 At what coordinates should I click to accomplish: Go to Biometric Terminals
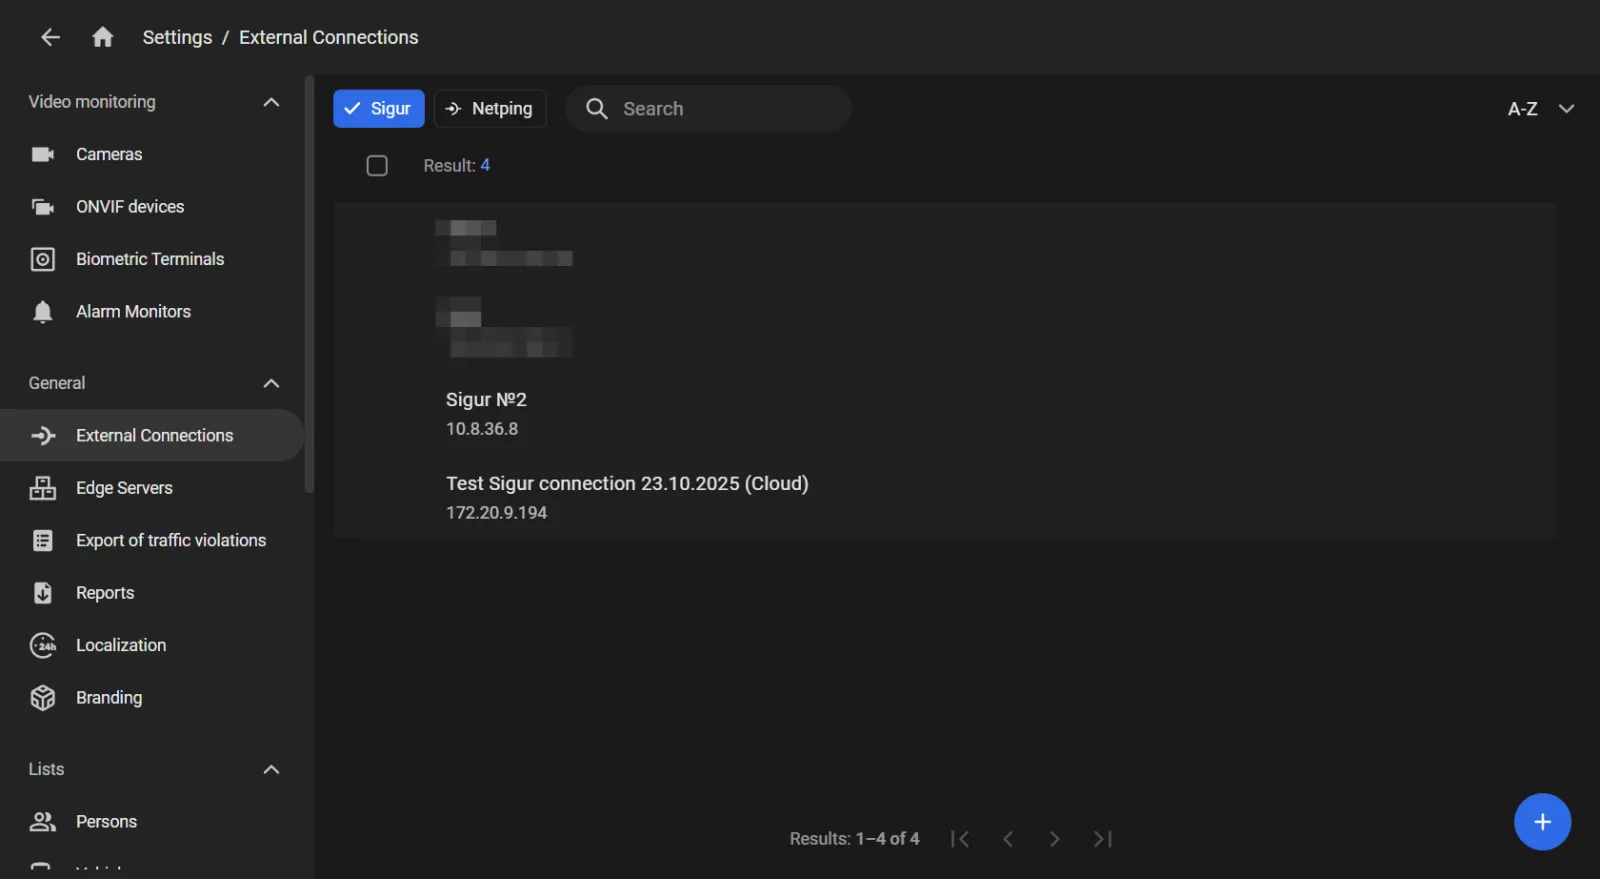pyautogui.click(x=150, y=259)
